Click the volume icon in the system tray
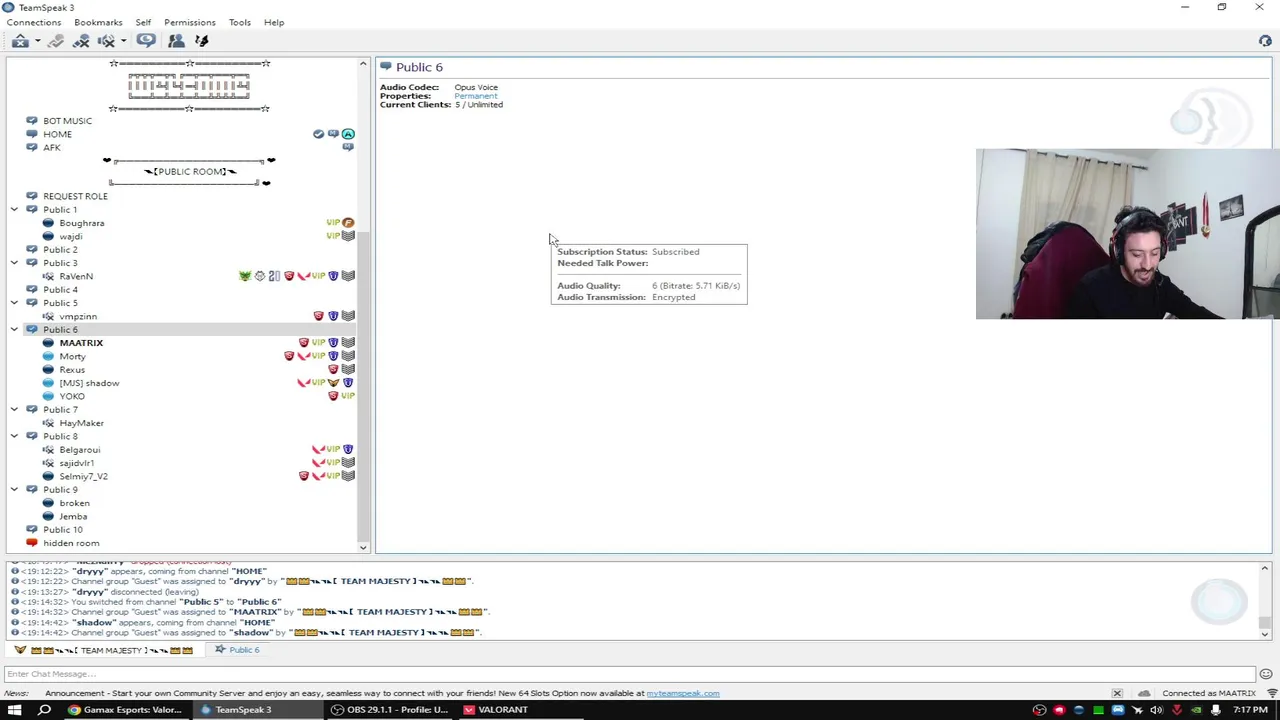 1156,710
